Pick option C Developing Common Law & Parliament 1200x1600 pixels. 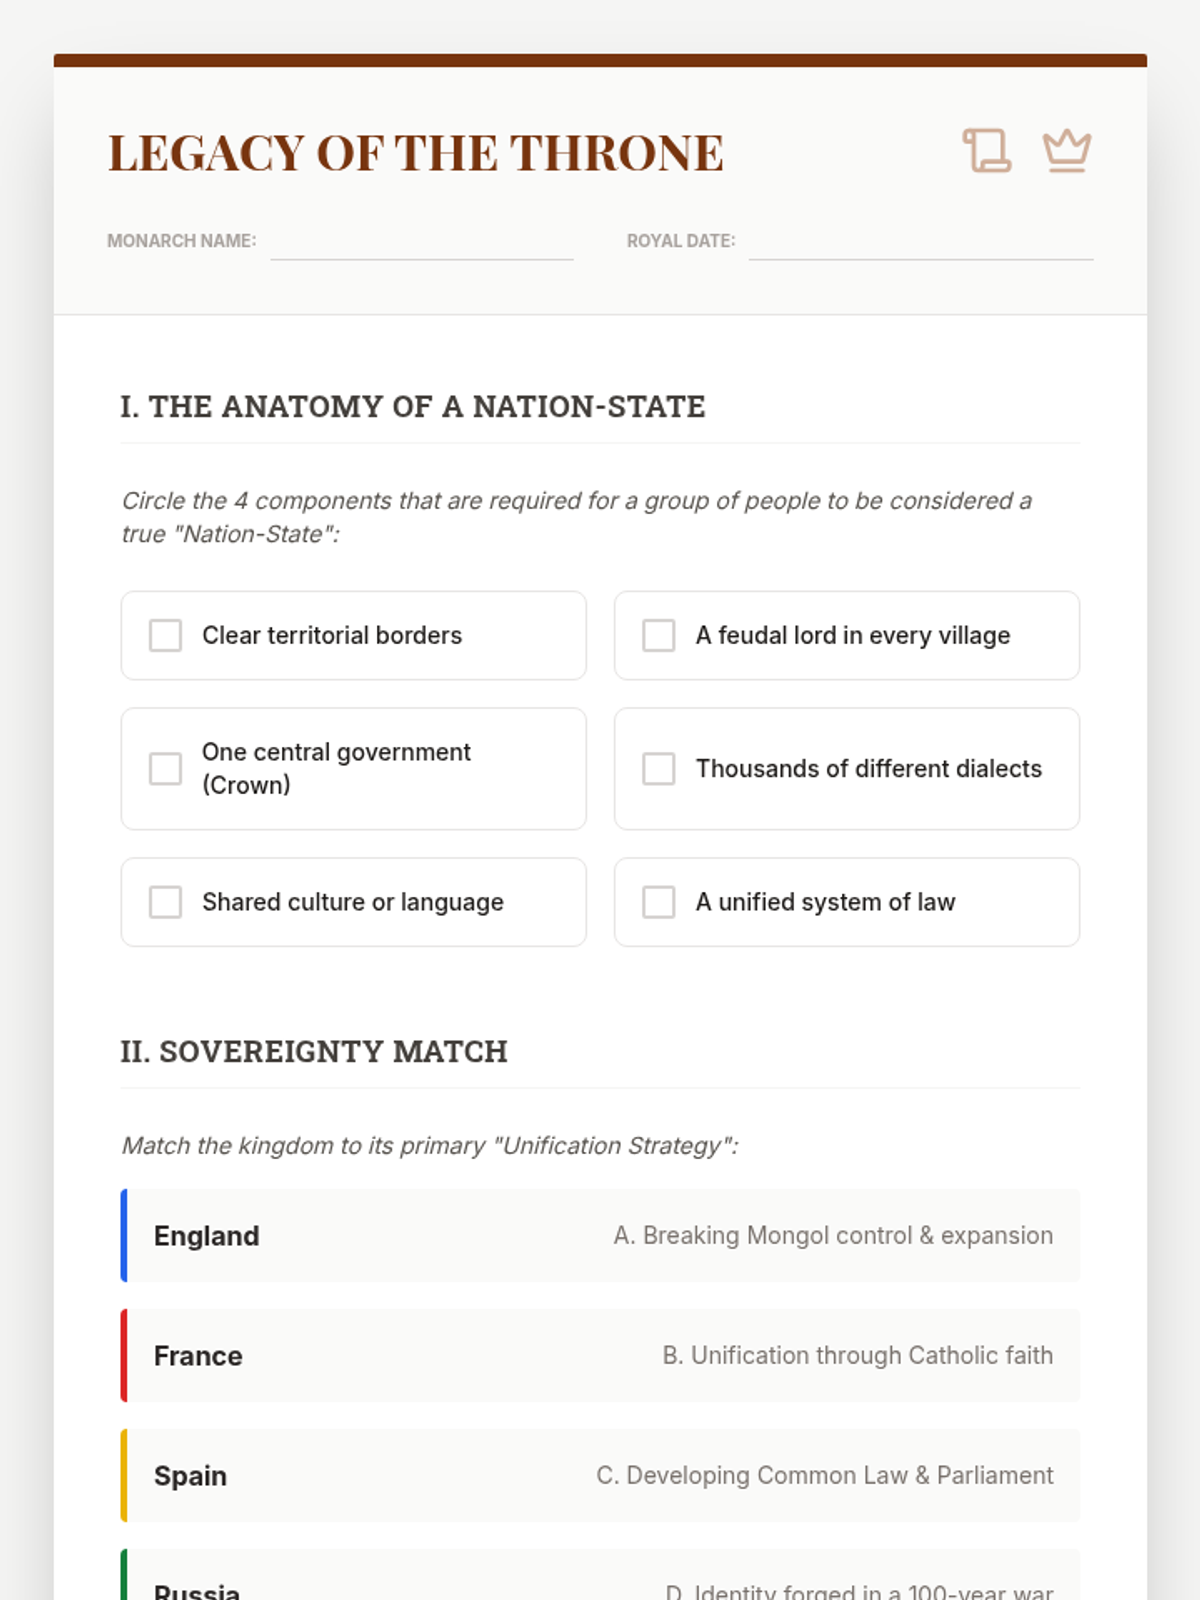pos(824,1476)
